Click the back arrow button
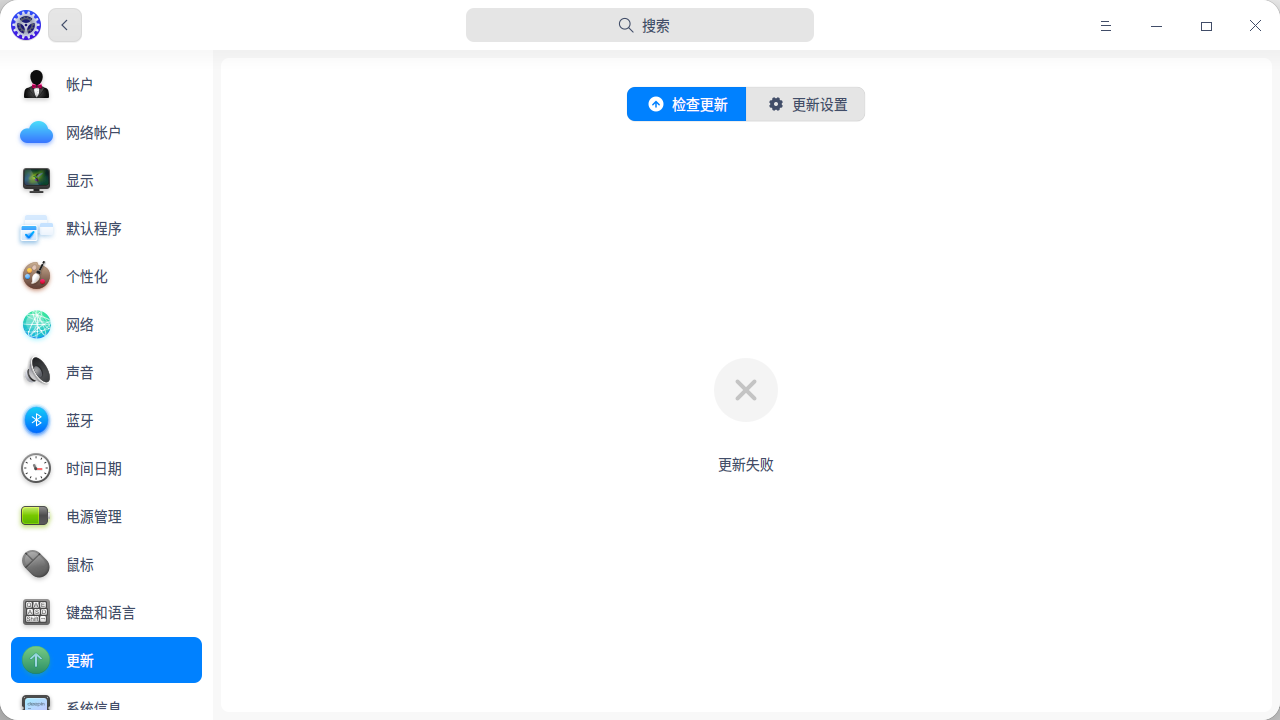The width and height of the screenshot is (1280, 720). tap(65, 25)
